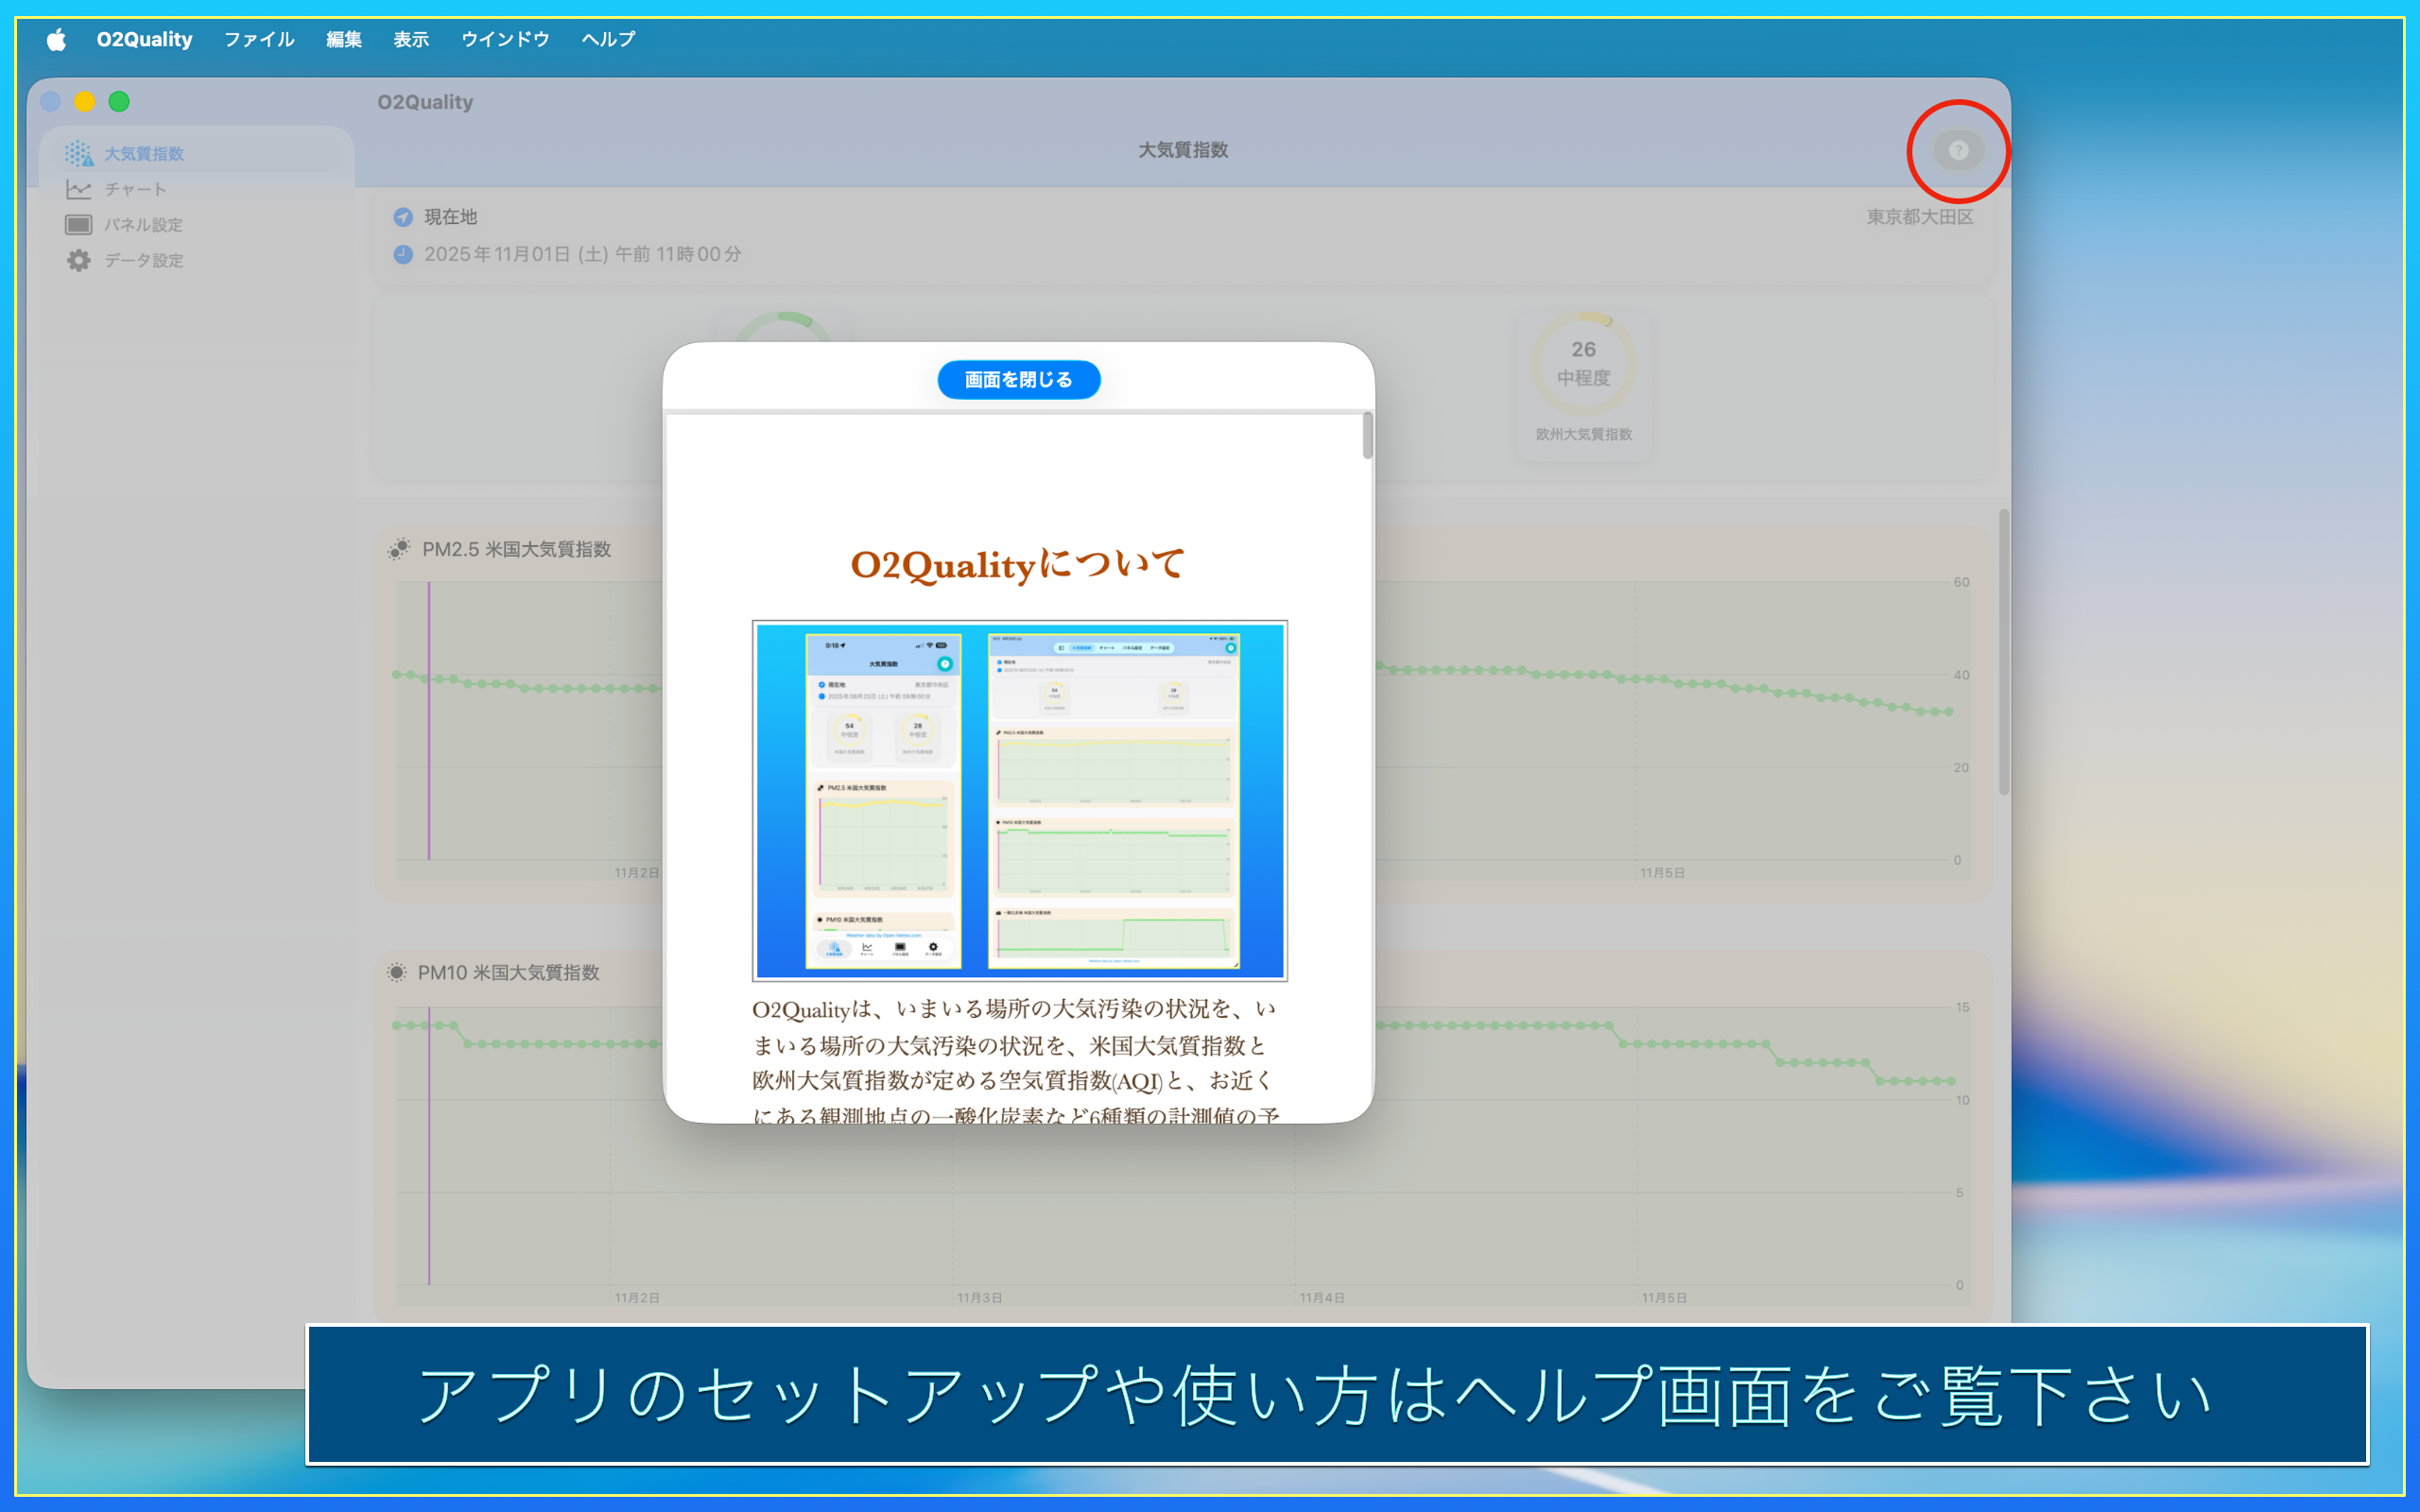Click the PM10 particle icon
Viewport: 2420px width, 1512px height.
pos(397,972)
